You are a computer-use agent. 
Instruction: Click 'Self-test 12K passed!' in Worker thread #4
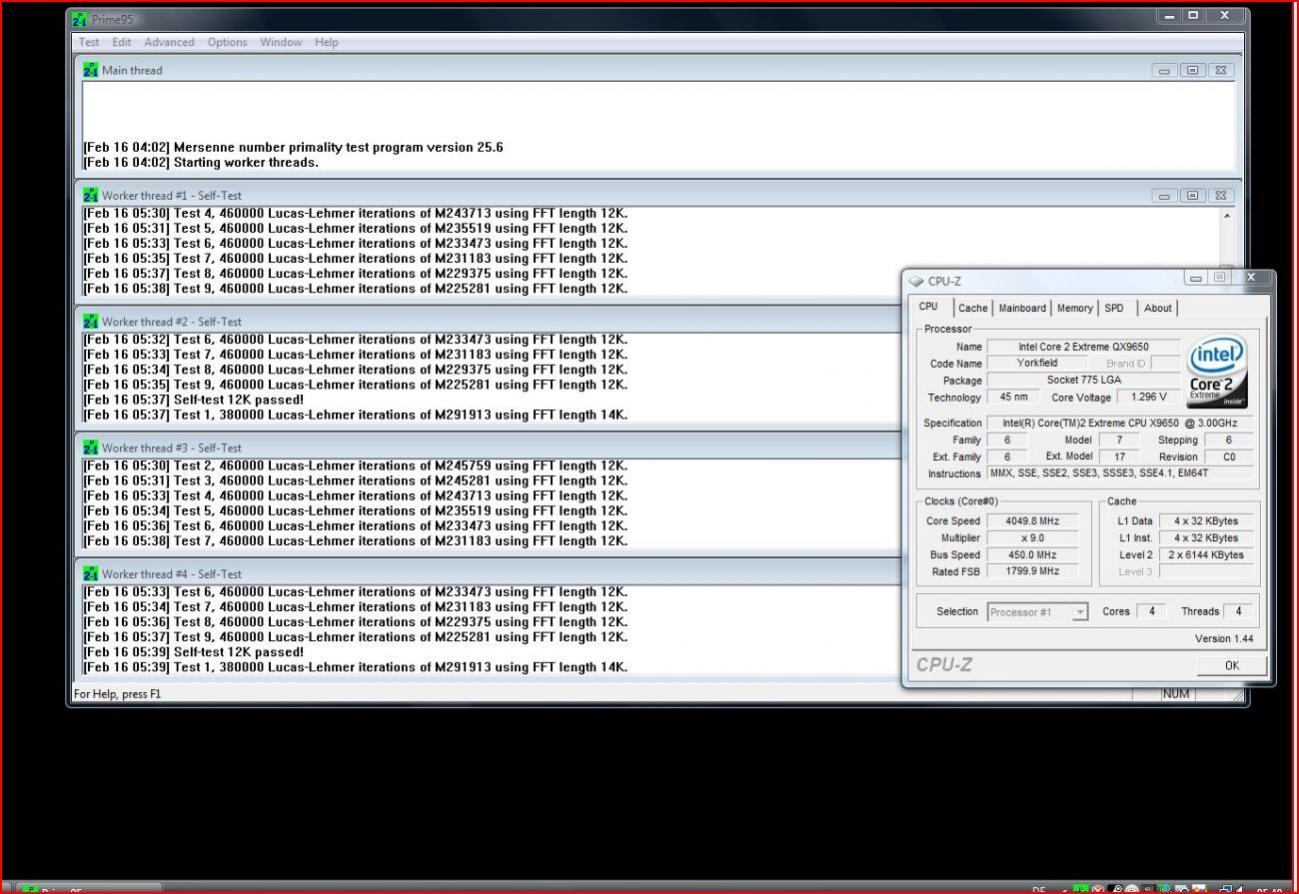coord(193,652)
